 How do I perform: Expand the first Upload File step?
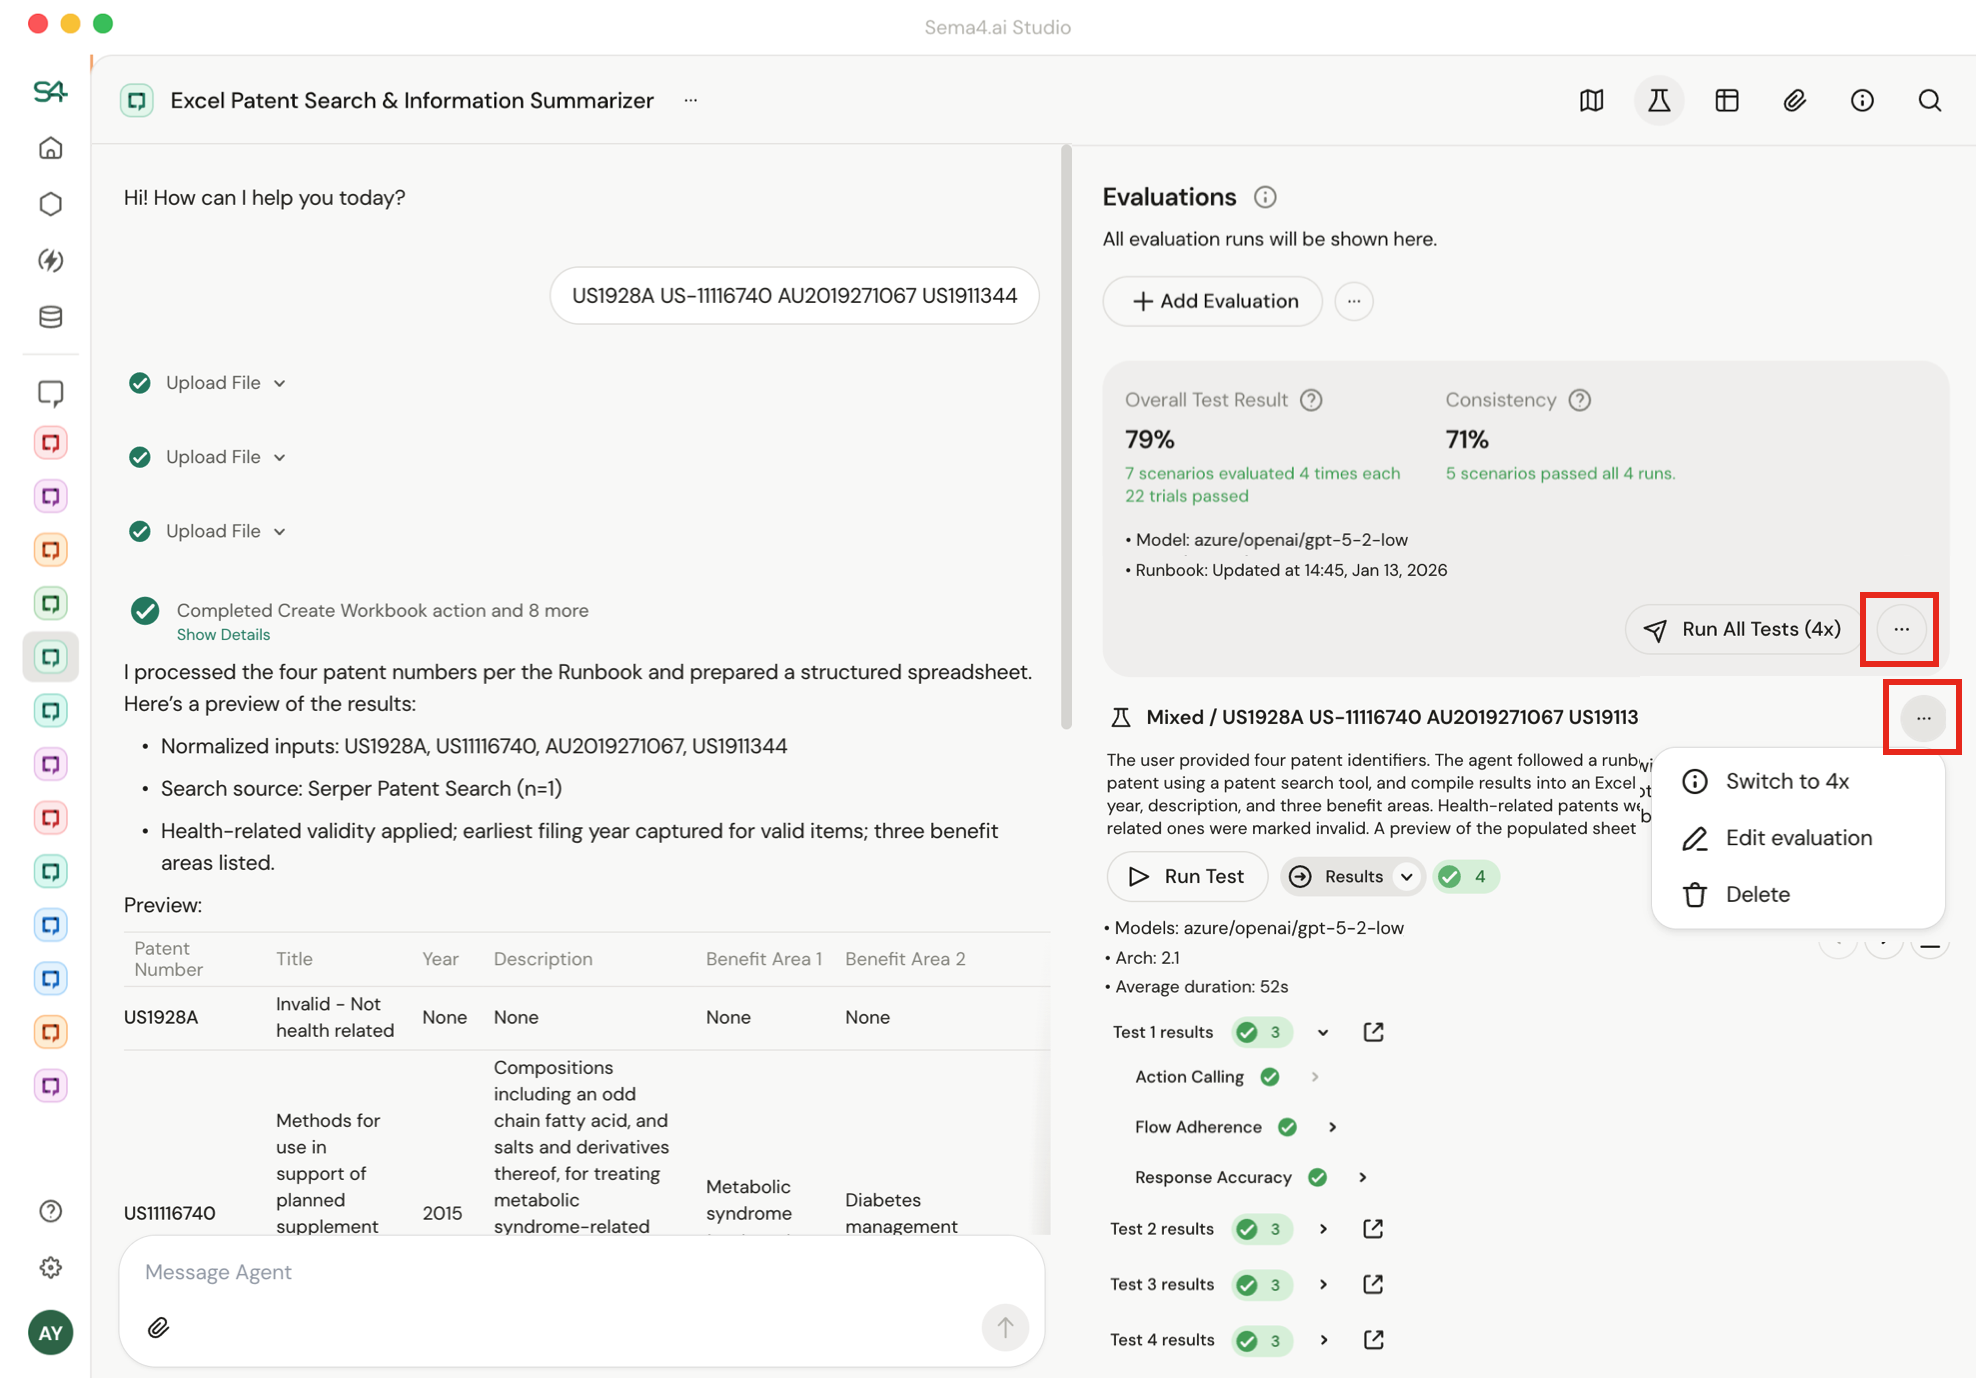pyautogui.click(x=280, y=383)
